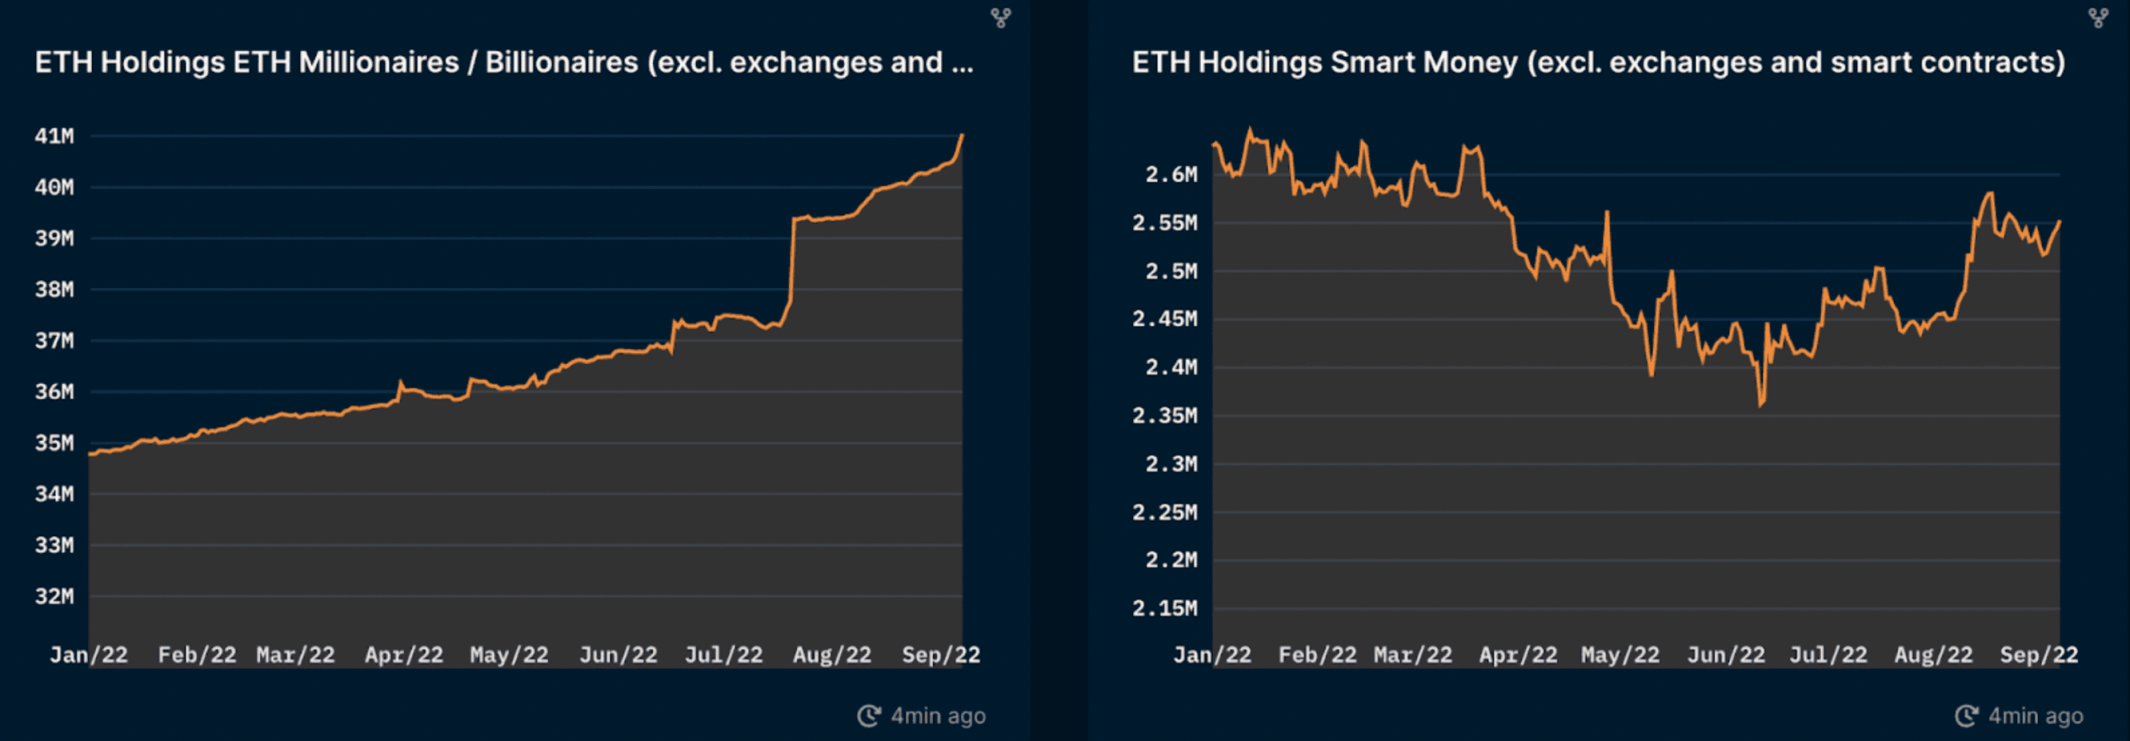Click the 2.15M axis label
This screenshot has height=741, width=2130.
pos(1165,608)
